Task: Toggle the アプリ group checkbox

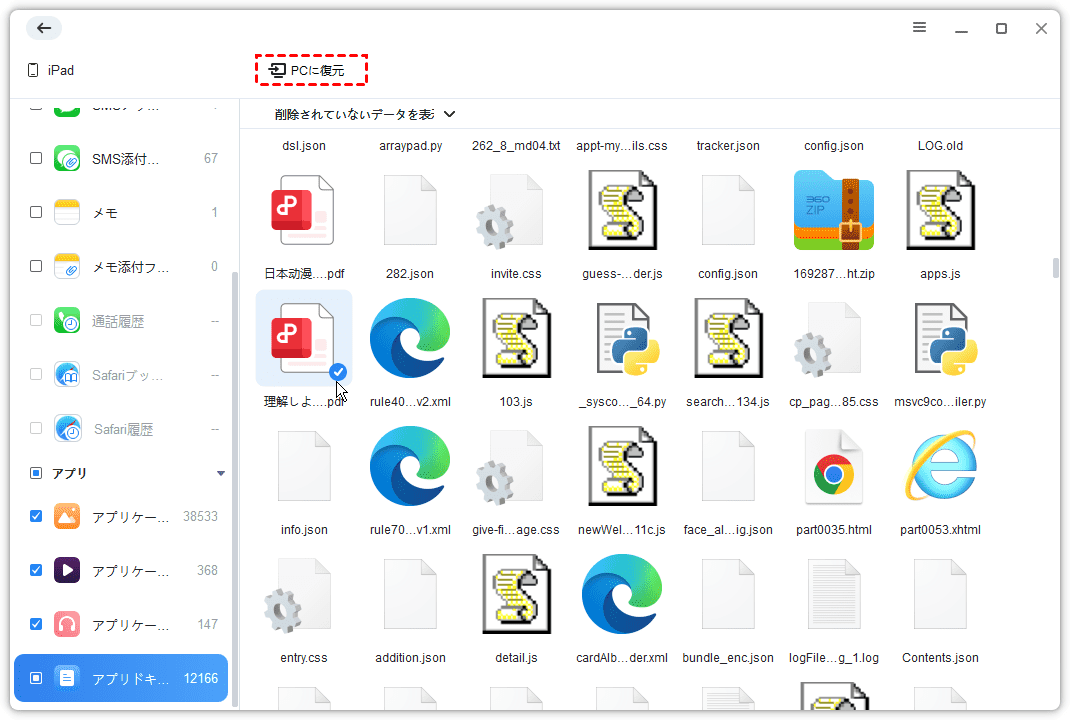Action: pos(36,473)
